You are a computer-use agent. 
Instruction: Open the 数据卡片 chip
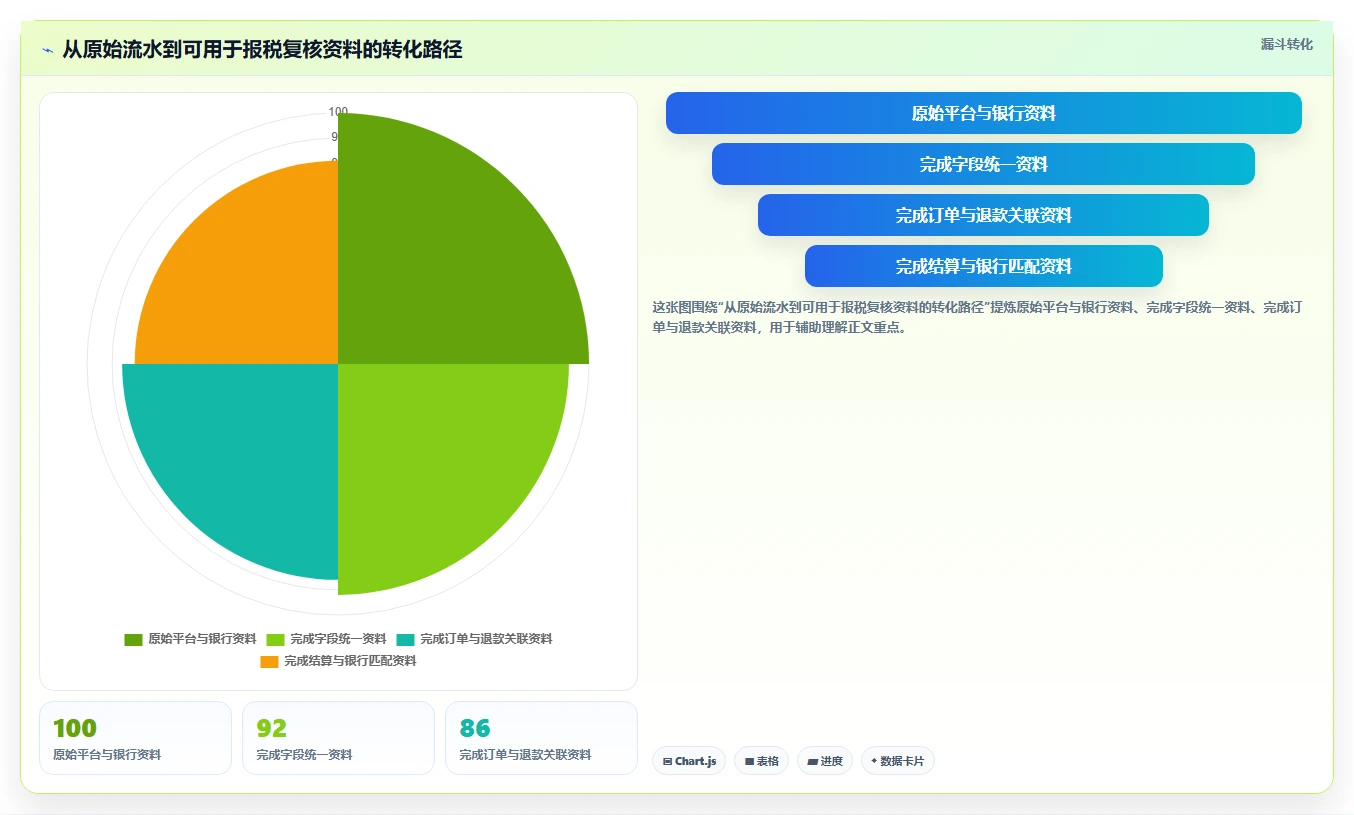tap(898, 761)
